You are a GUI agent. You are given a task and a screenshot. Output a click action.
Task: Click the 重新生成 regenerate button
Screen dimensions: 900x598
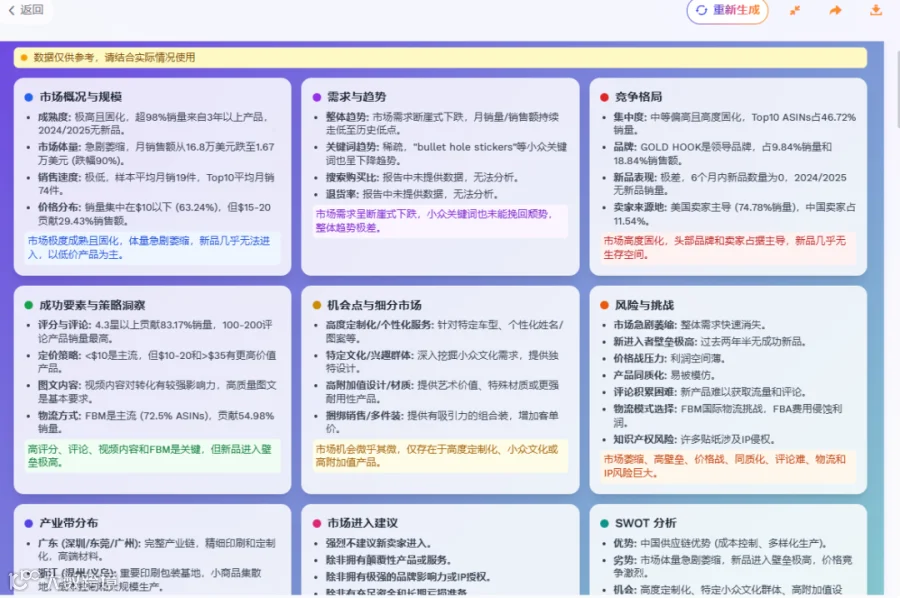coord(727,10)
